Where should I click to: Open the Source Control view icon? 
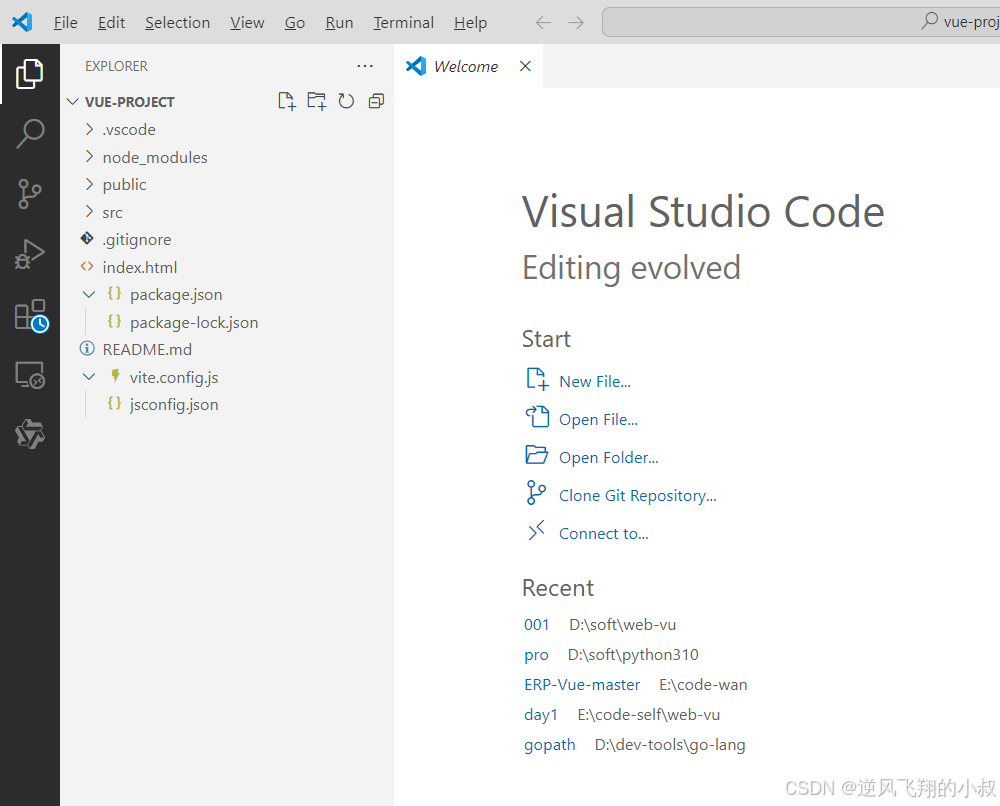pos(29,193)
